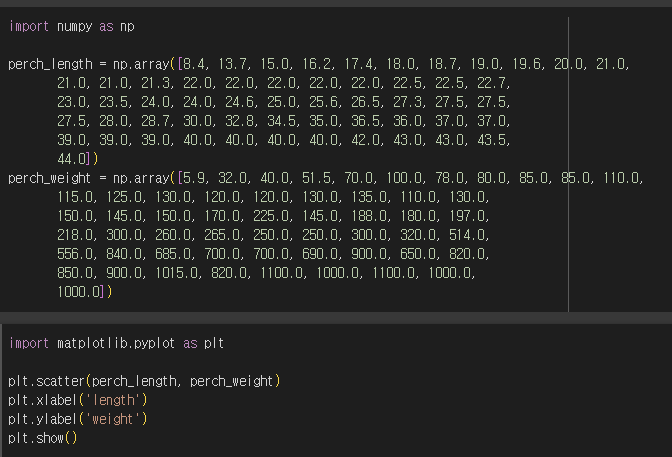Screen dimensions: 672x457
Task: Click the value 13.7 in perch_length
Action: point(233,64)
